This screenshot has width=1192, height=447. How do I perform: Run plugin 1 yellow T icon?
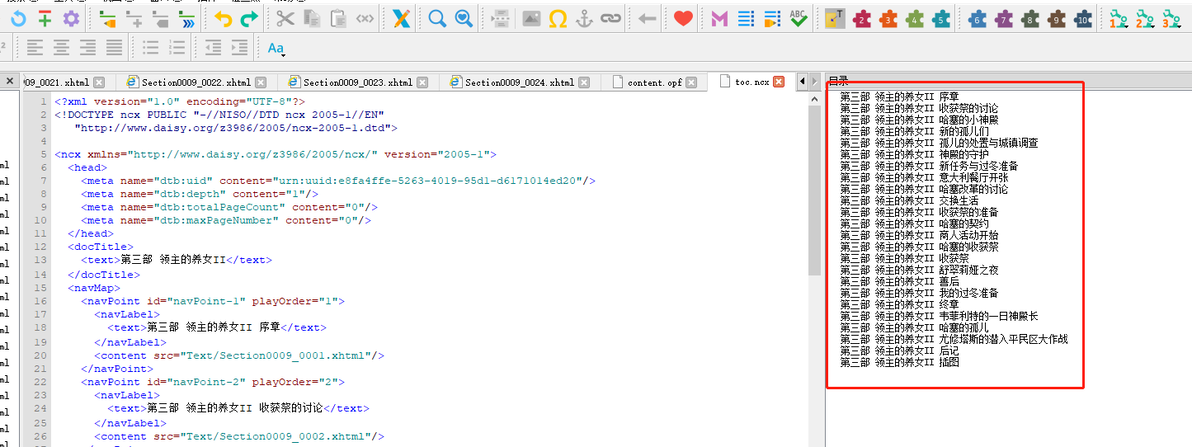pos(835,20)
